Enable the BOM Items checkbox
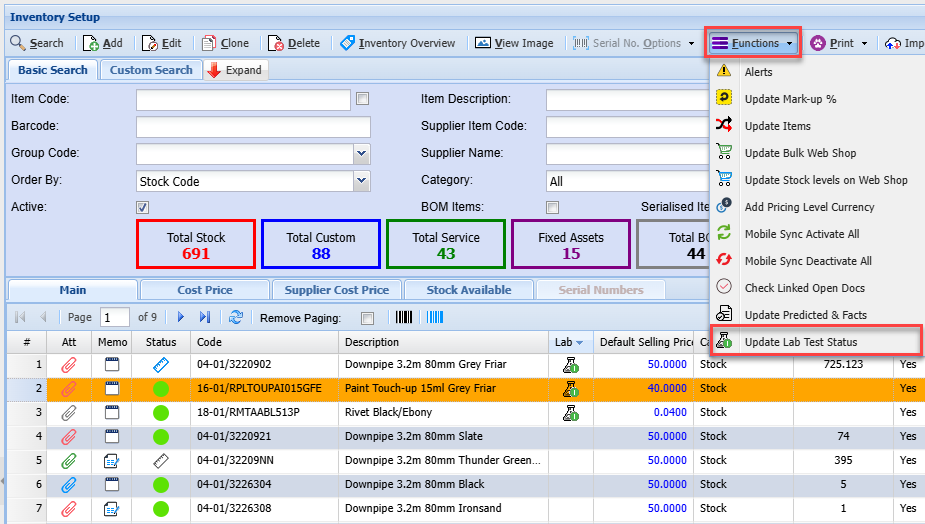 click(x=552, y=207)
